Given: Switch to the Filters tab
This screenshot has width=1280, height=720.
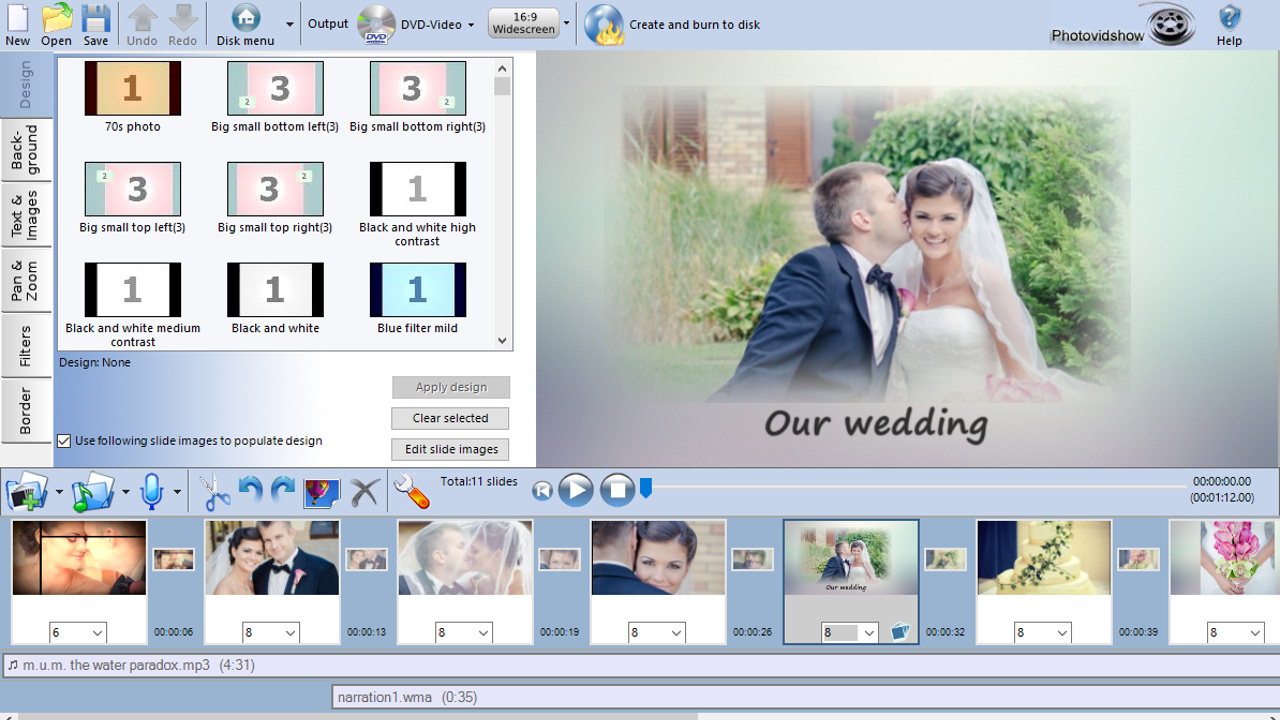Looking at the screenshot, I should click(26, 345).
